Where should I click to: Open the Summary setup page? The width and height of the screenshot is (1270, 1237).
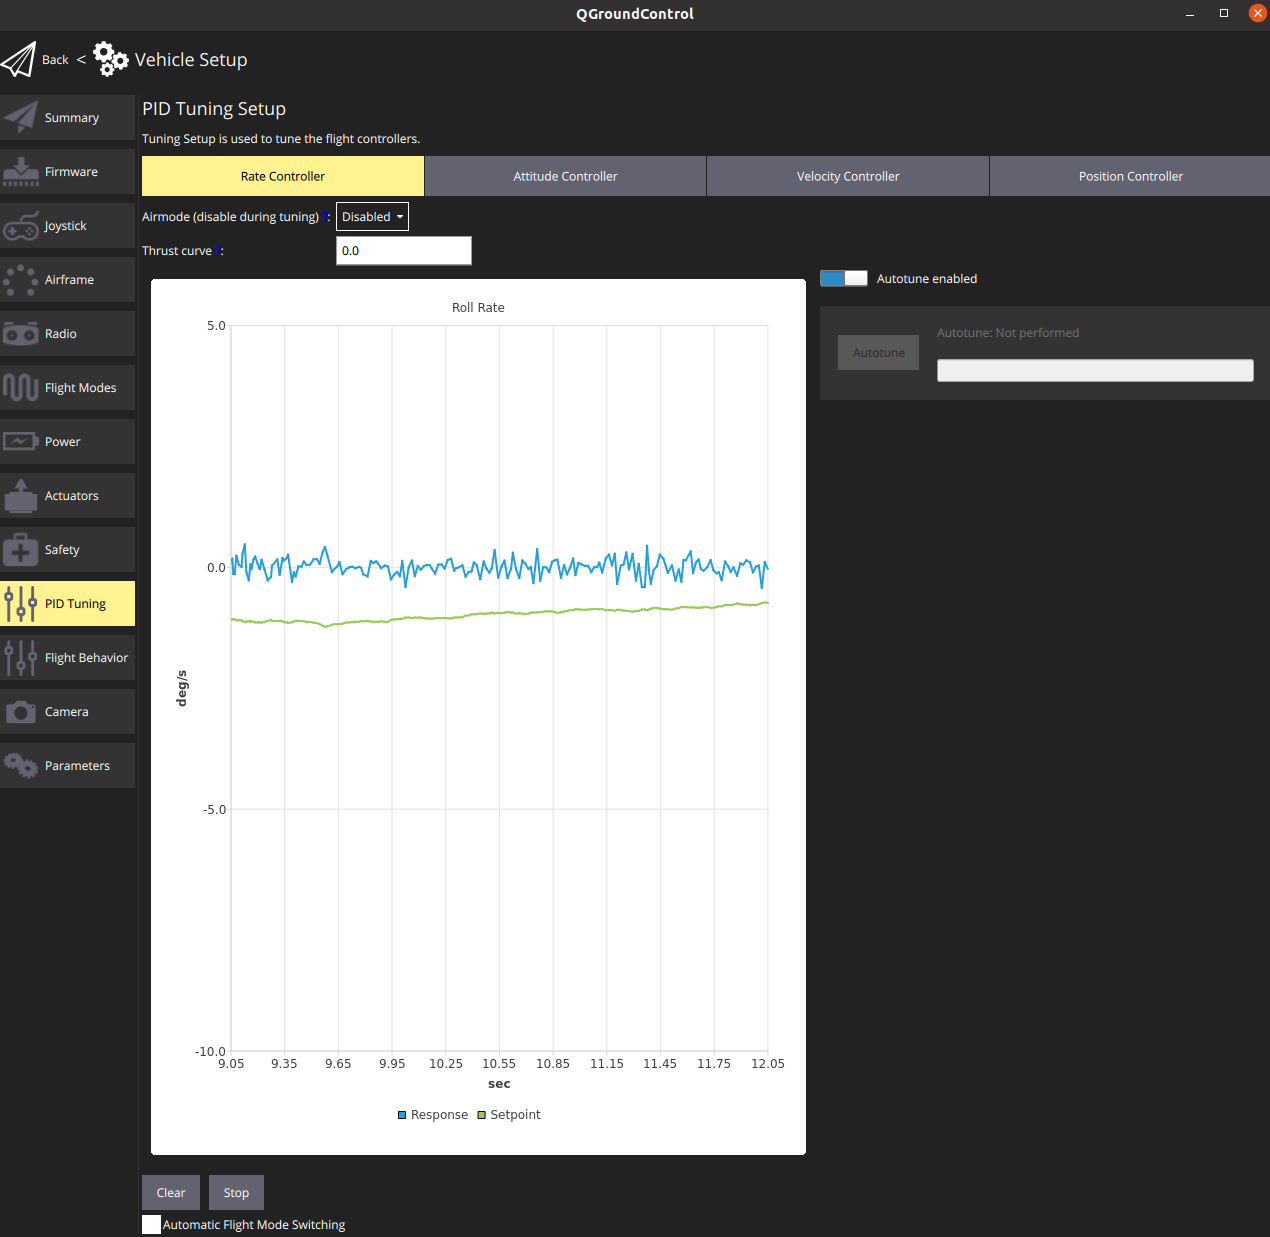67,117
